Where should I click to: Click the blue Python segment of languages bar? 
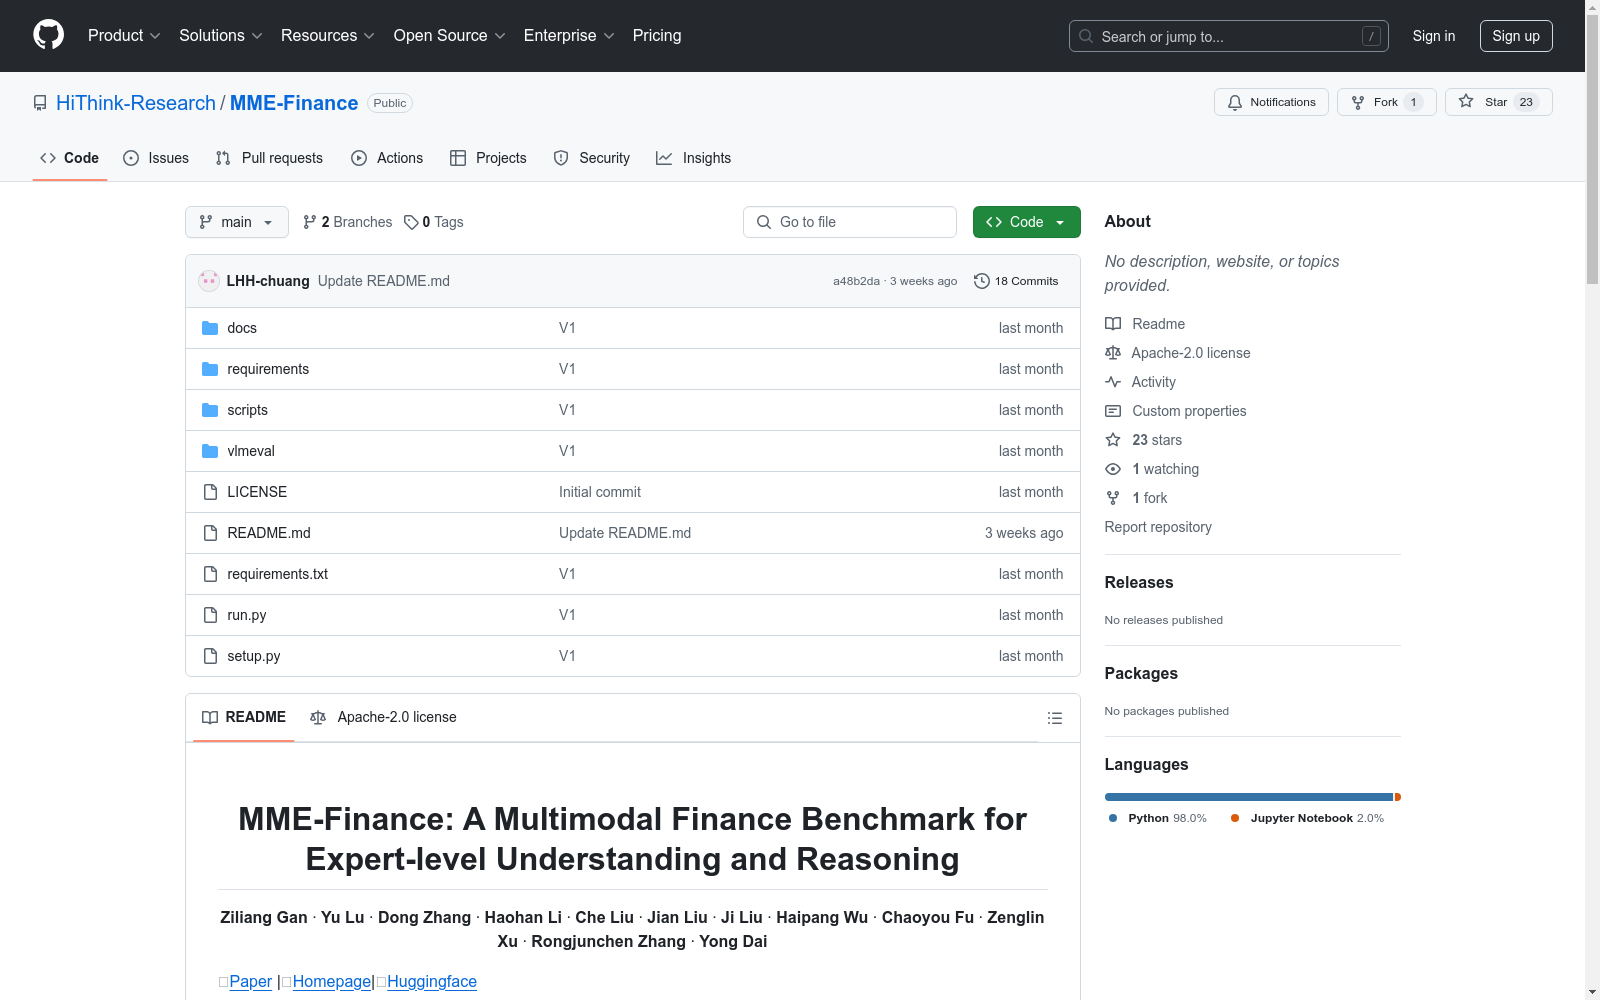[1249, 797]
